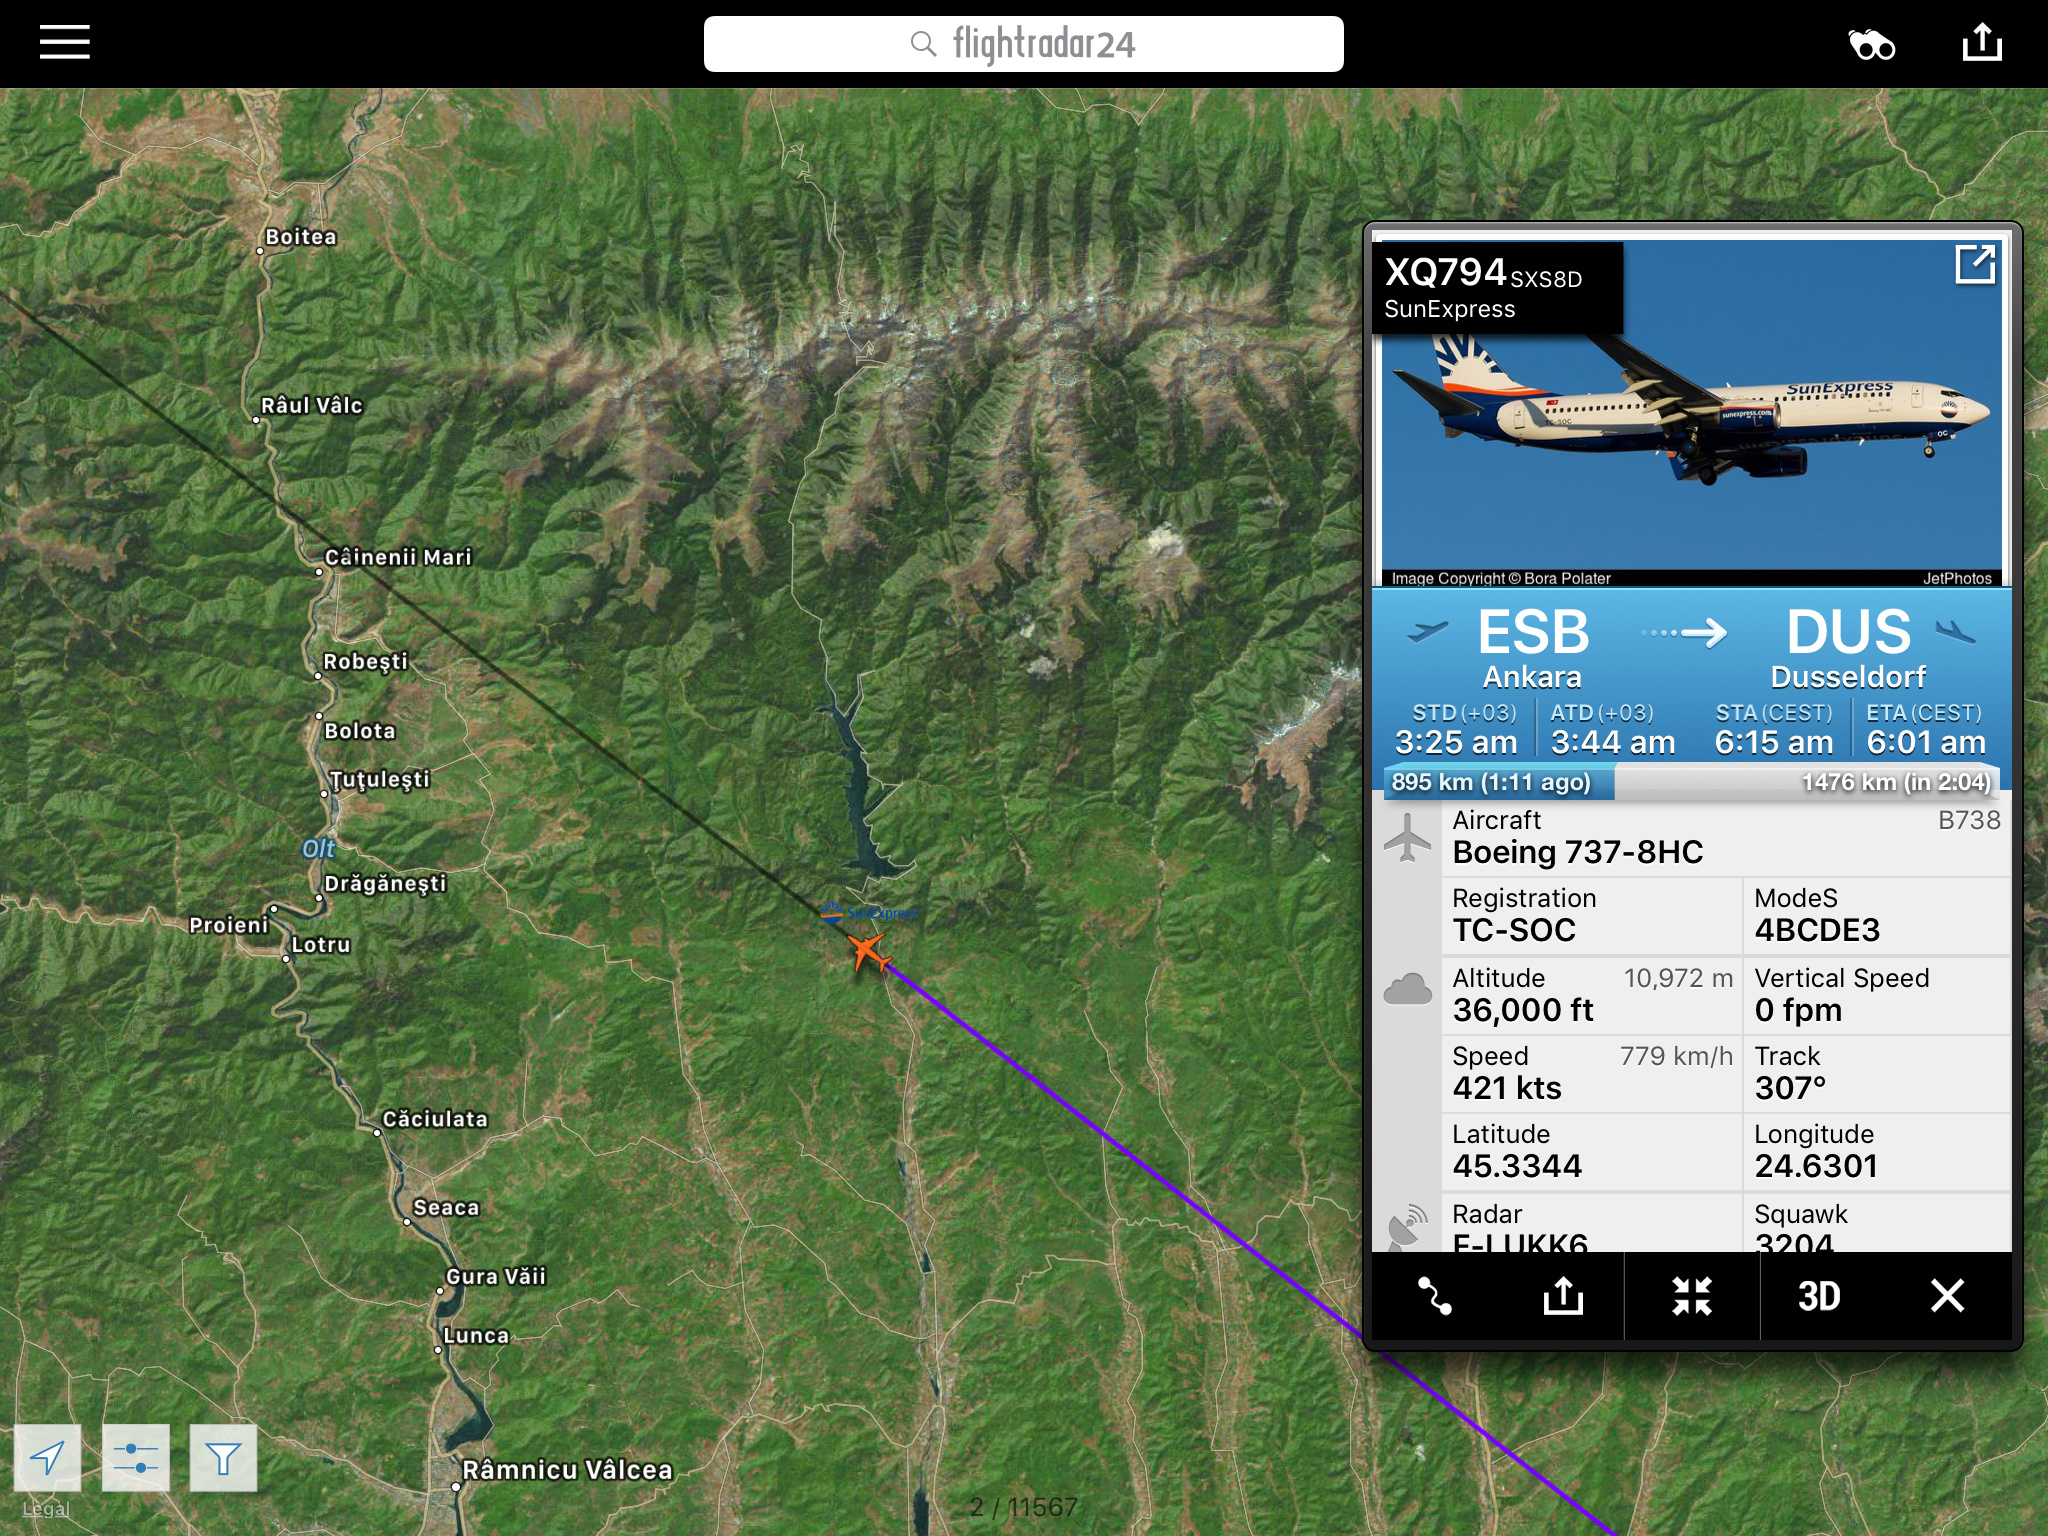Center map on my location
This screenshot has height=1536, width=2048.
pyautogui.click(x=48, y=1458)
